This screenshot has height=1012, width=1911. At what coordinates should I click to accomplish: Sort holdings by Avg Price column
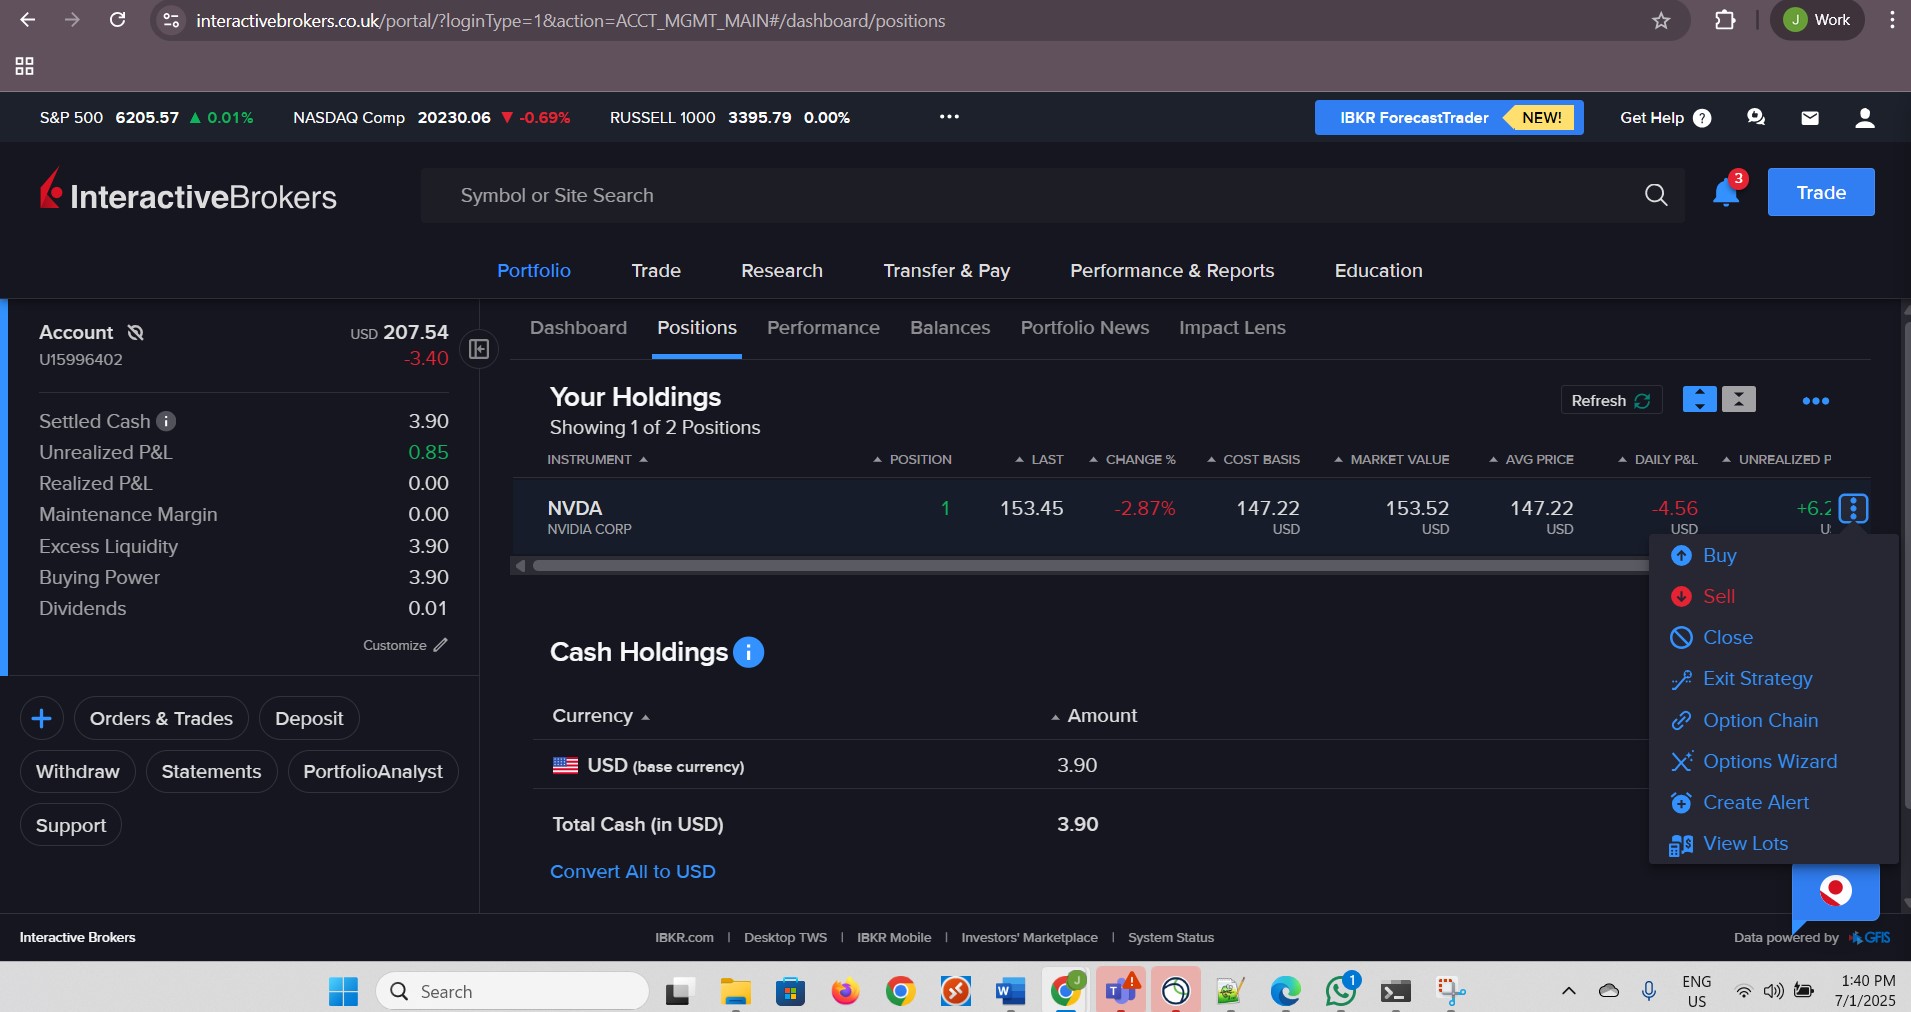[1531, 459]
